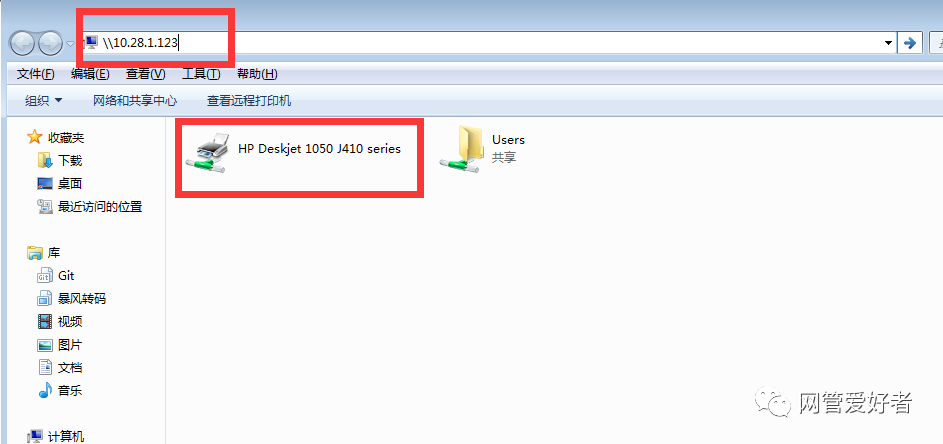Open 桌面 in the navigation pane
Image resolution: width=943 pixels, height=444 pixels.
(x=70, y=183)
